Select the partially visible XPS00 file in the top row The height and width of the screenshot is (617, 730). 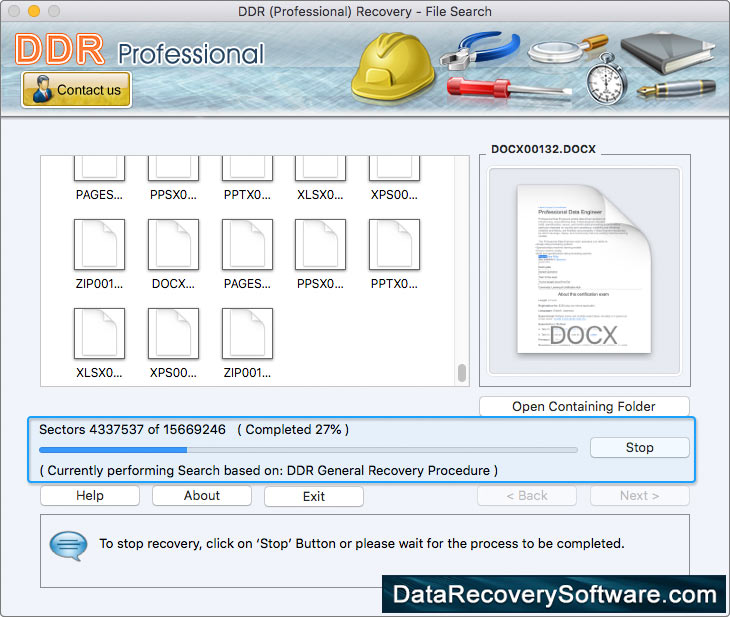tap(394, 169)
